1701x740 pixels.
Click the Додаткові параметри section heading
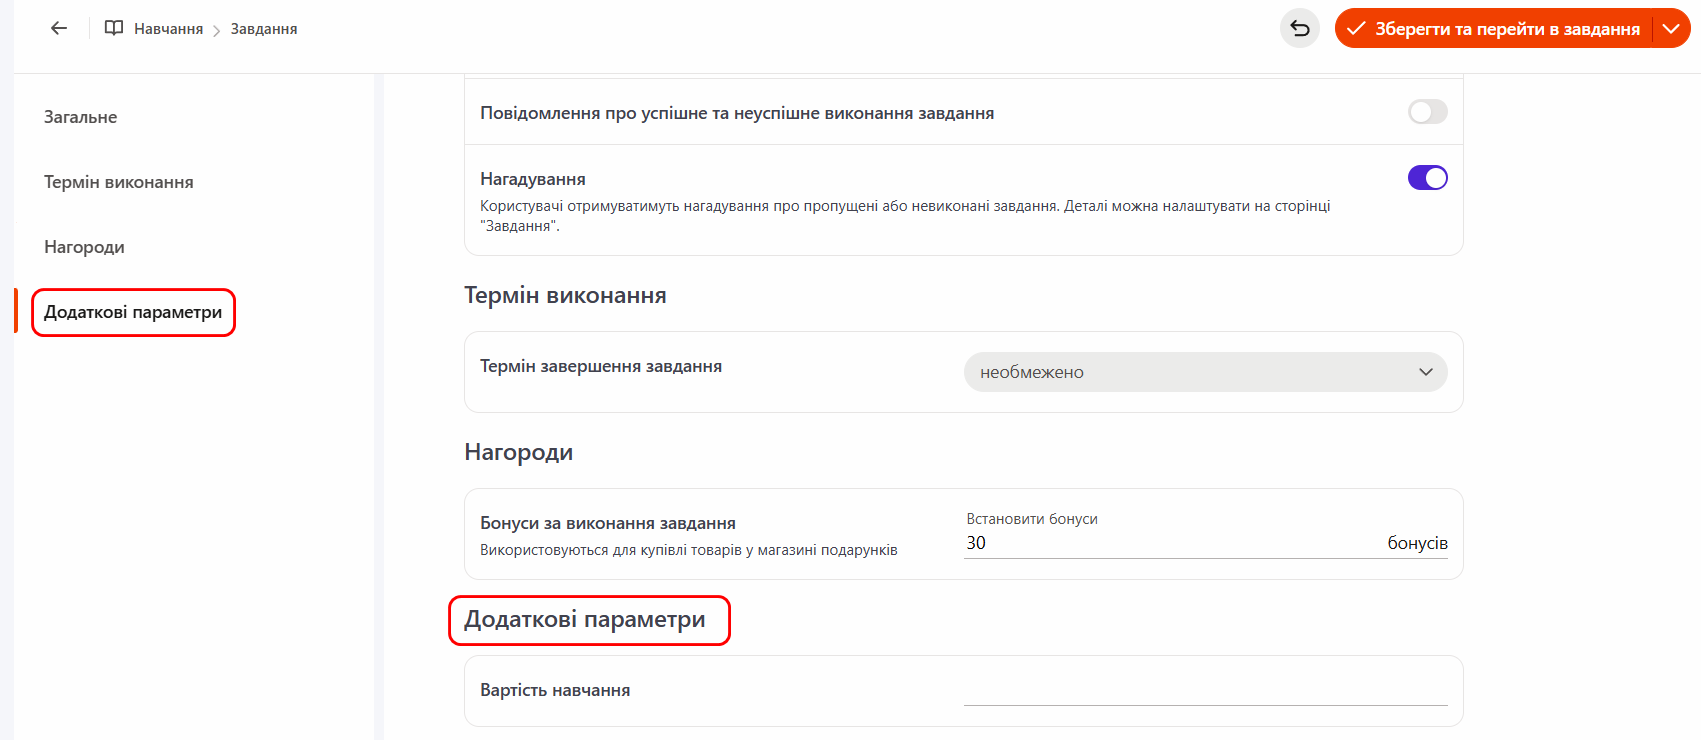(x=585, y=620)
